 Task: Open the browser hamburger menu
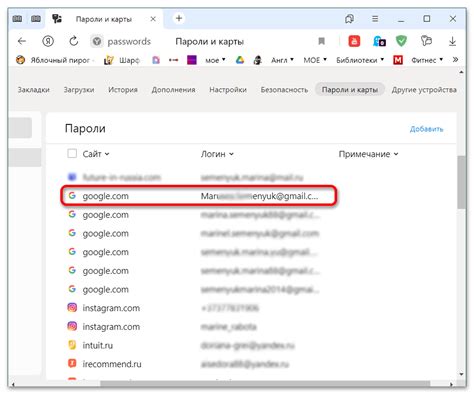[x=375, y=19]
